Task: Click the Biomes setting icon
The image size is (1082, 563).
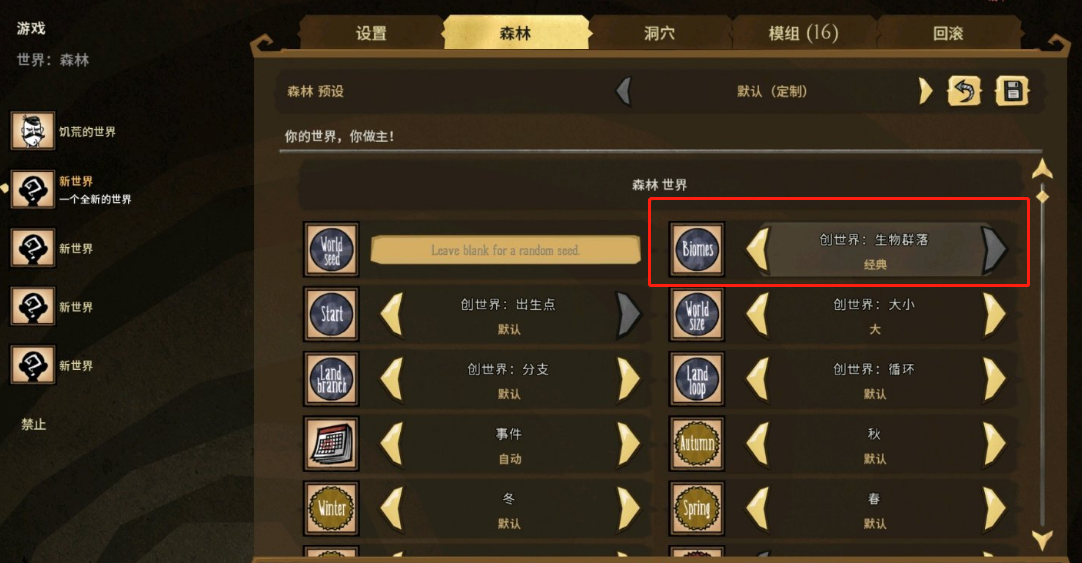Action: click(697, 249)
